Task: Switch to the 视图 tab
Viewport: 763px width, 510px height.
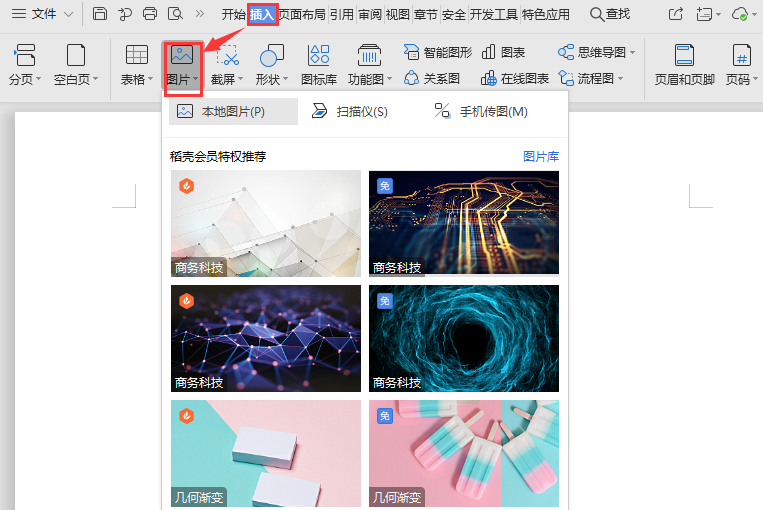Action: (x=398, y=15)
